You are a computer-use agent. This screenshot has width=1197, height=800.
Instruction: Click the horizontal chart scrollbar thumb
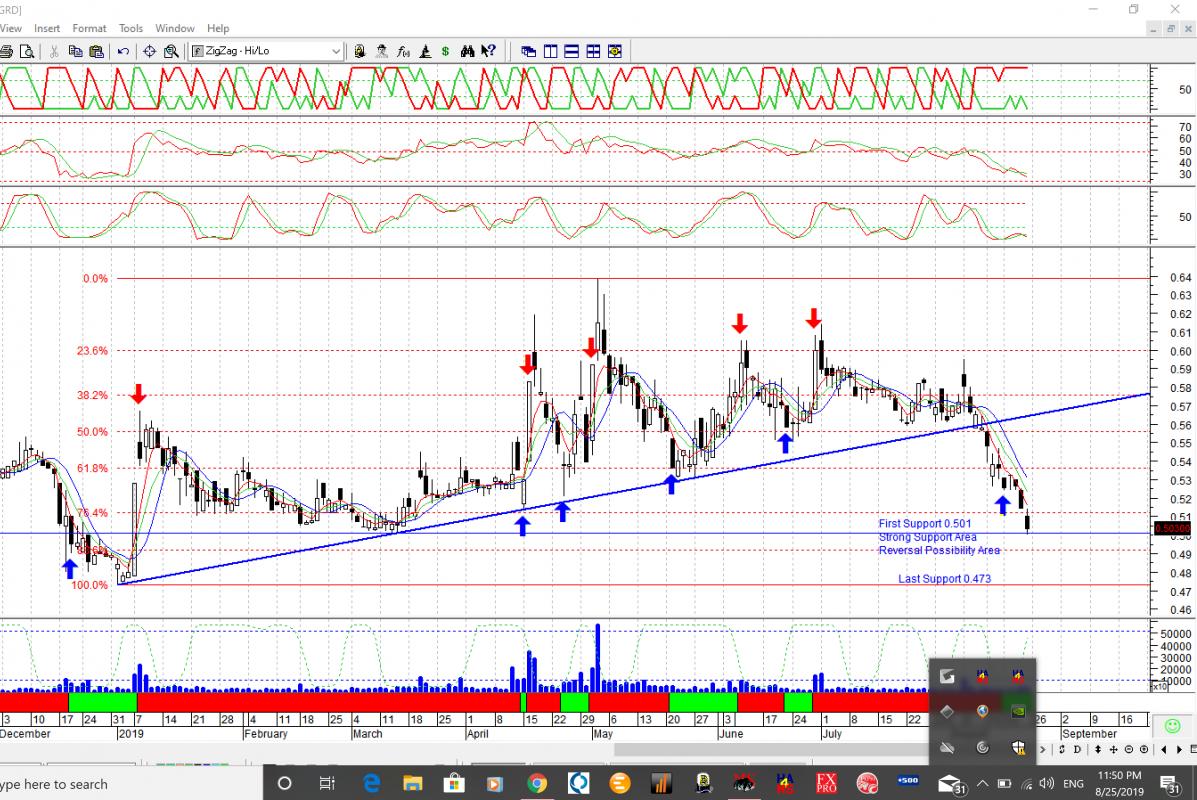[x=771, y=750]
